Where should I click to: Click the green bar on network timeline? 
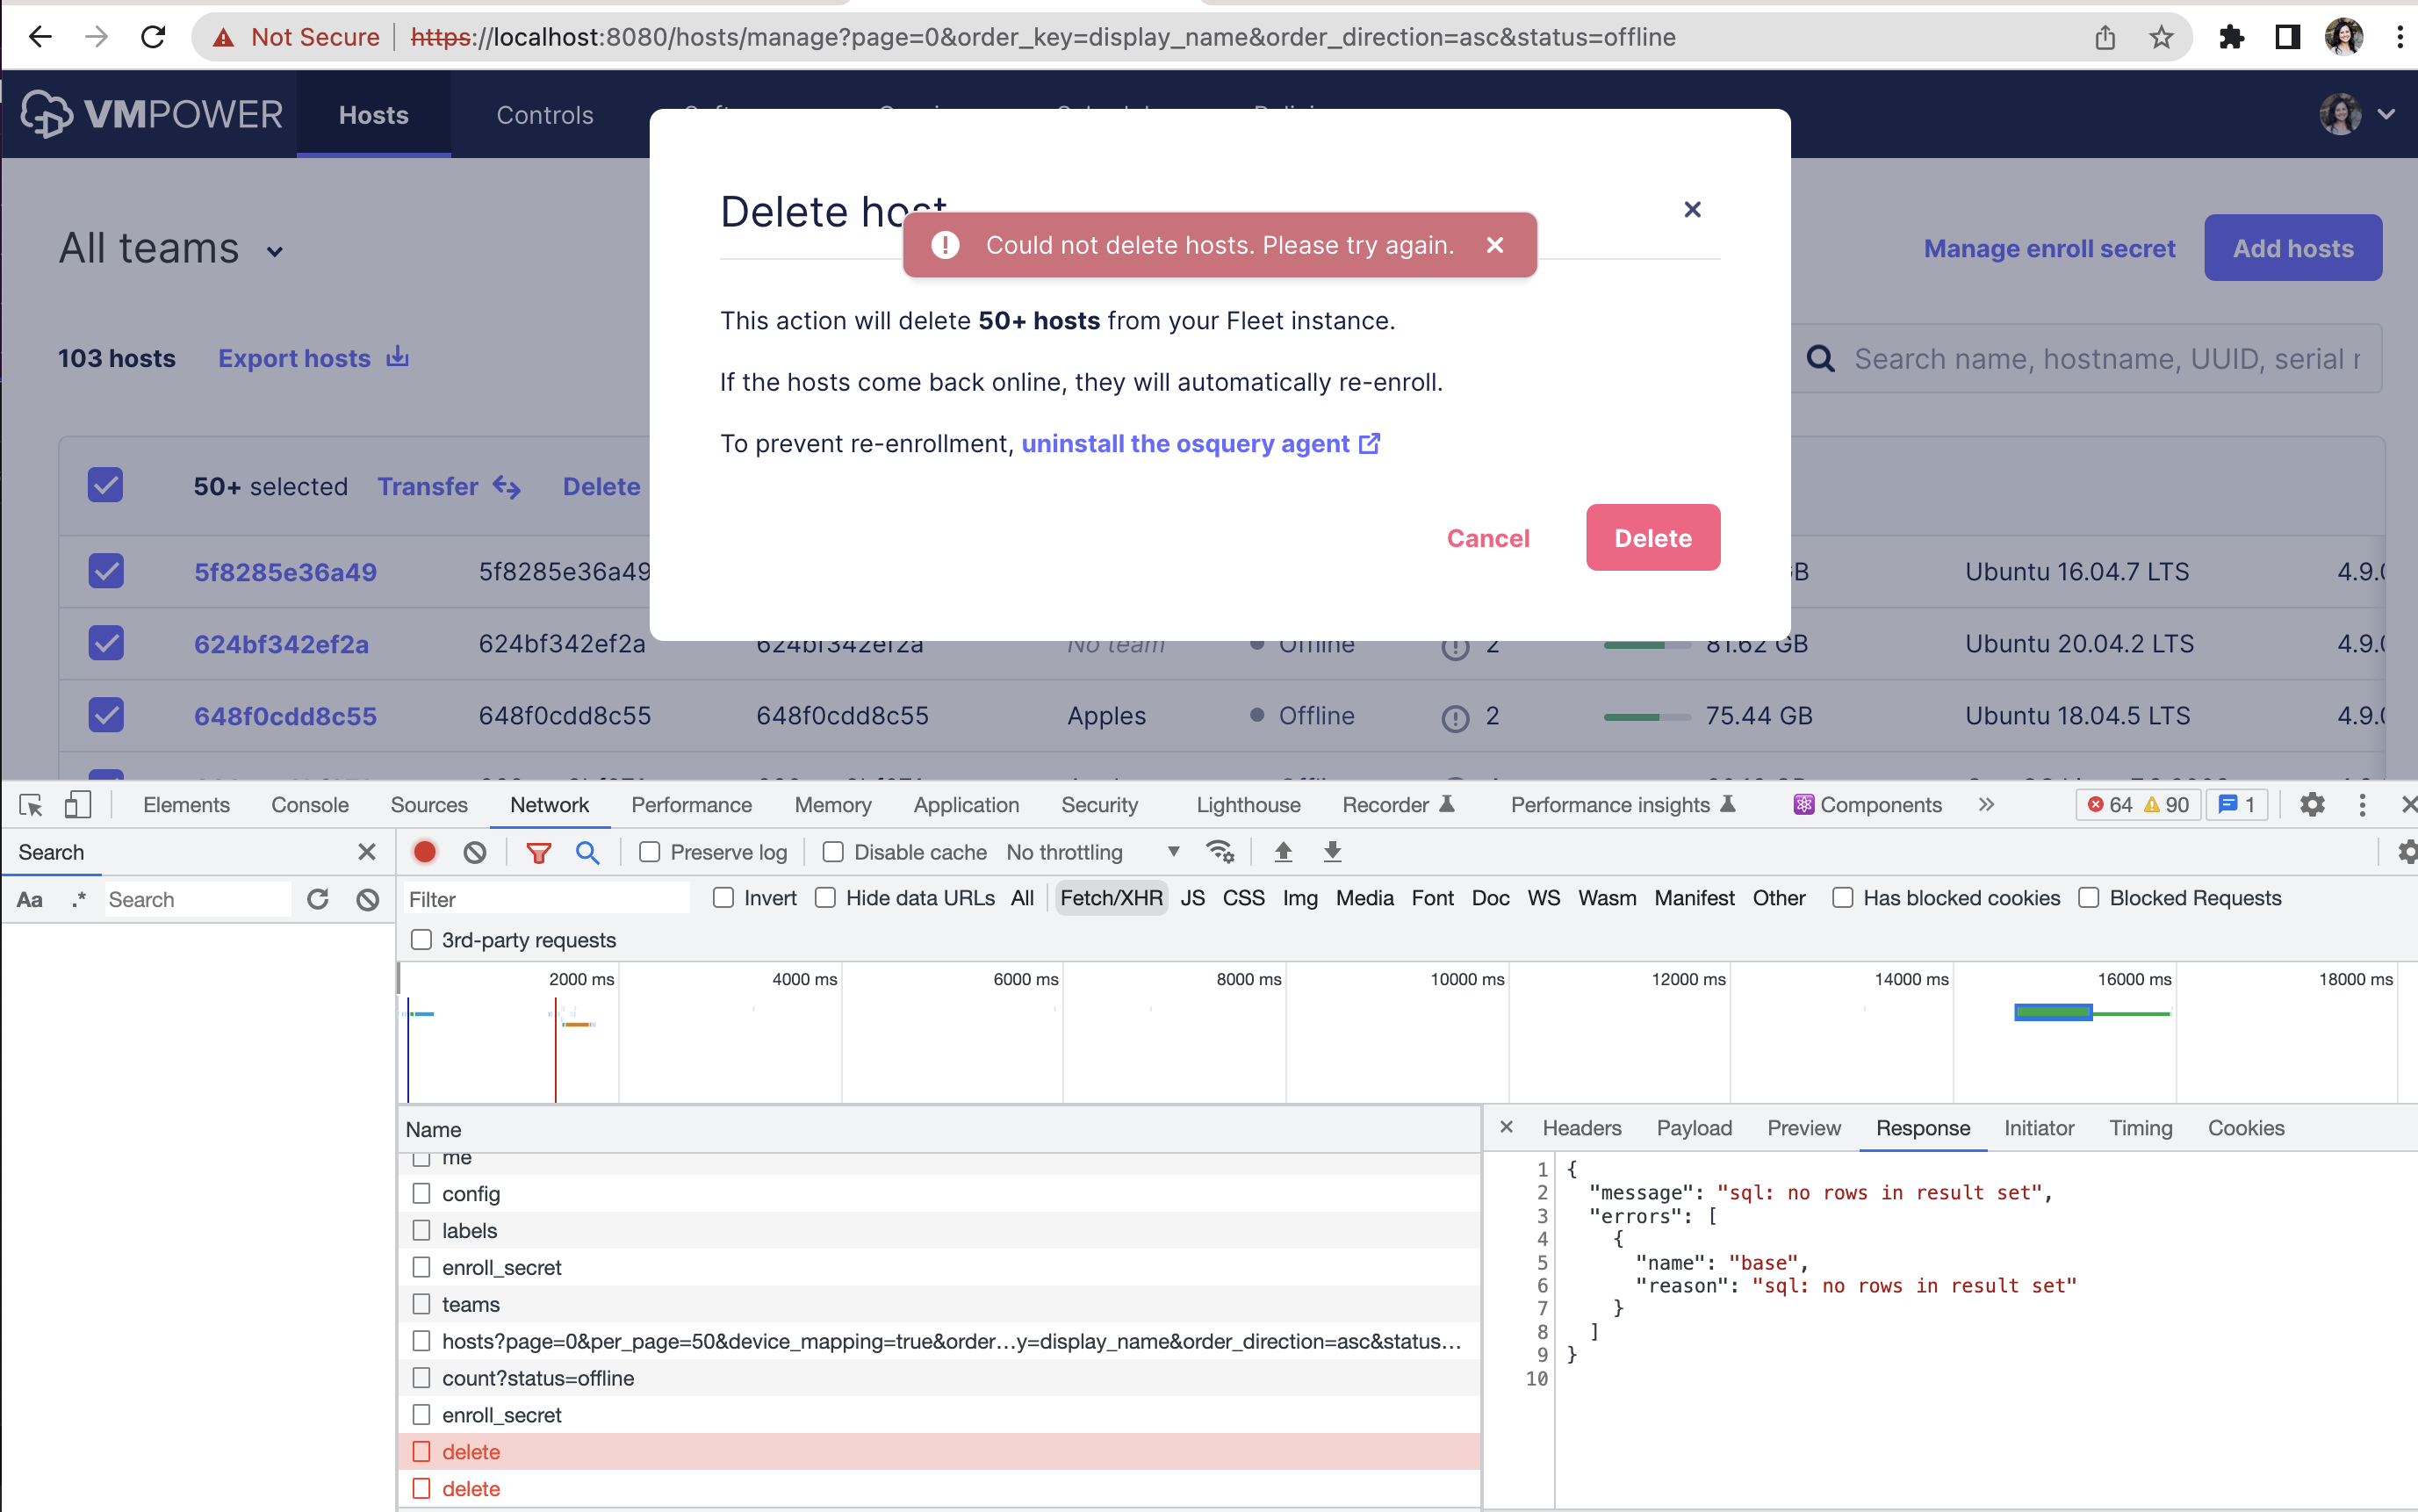pyautogui.click(x=2052, y=1013)
